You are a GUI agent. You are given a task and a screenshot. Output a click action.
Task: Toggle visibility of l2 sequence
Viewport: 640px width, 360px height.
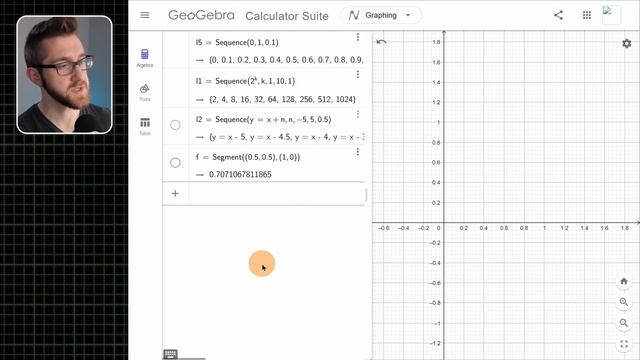click(175, 125)
